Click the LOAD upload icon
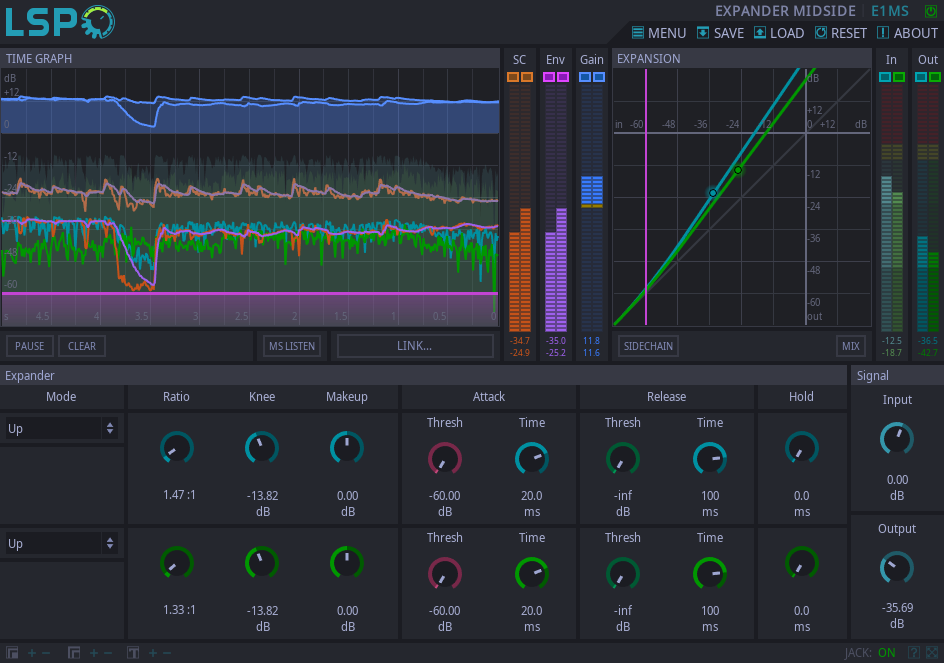 coord(760,33)
